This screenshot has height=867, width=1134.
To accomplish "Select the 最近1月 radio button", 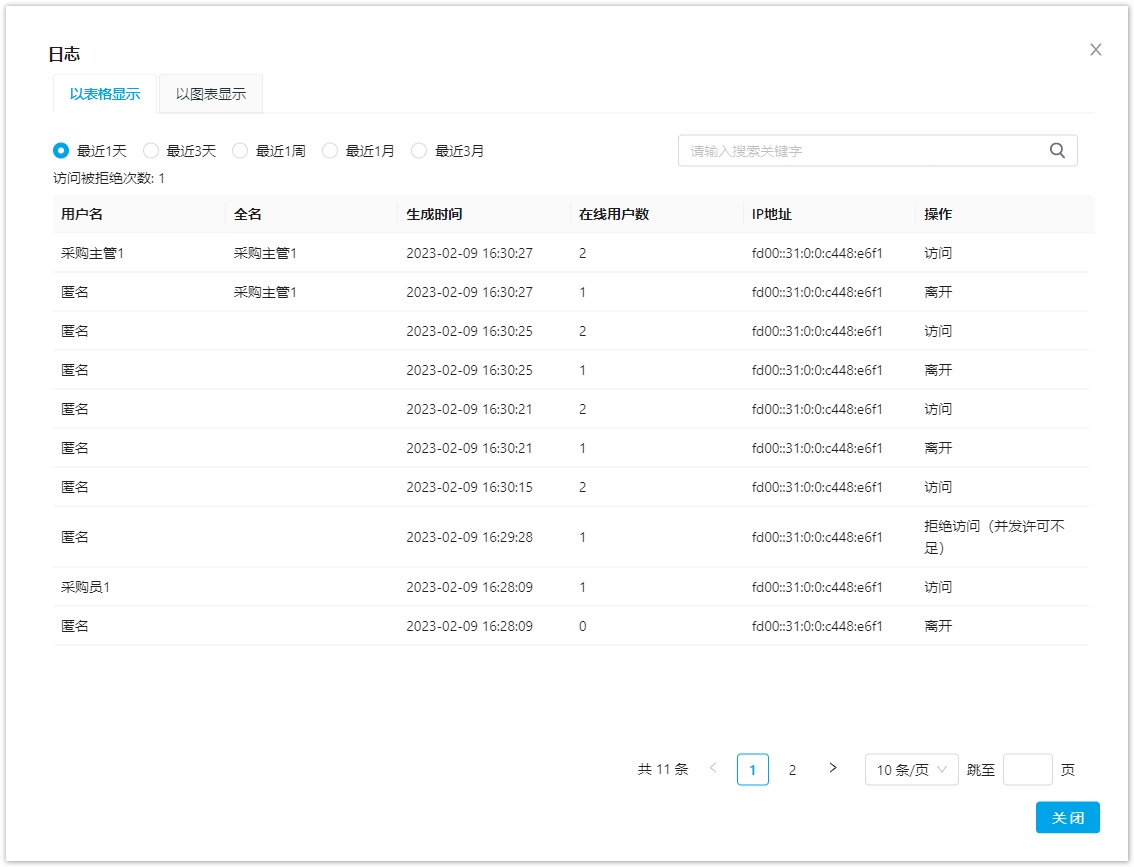I will 330,151.
